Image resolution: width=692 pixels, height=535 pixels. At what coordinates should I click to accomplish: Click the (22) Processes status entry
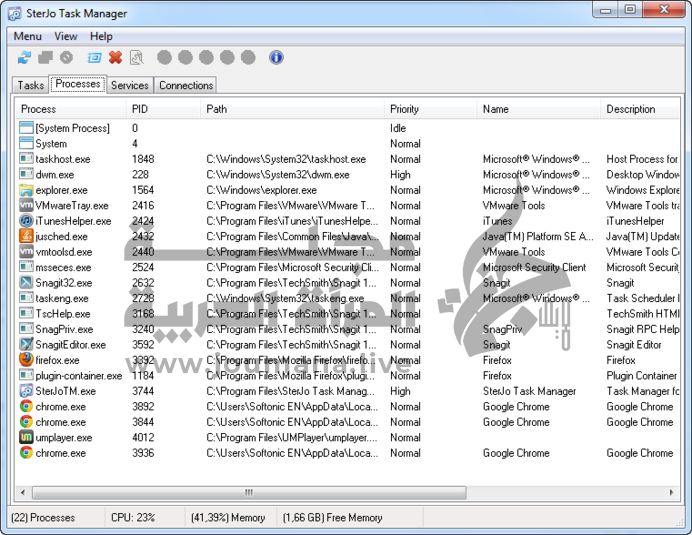(43, 517)
